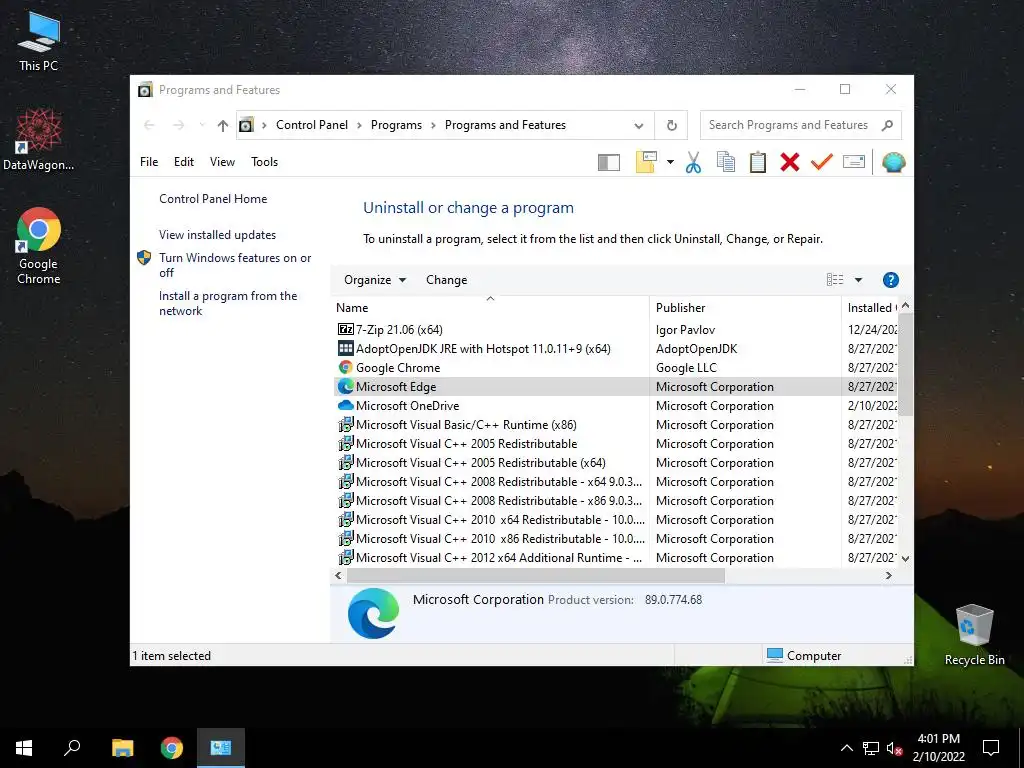Click the vertical scrollbar down arrow
The height and width of the screenshot is (768, 1024).
tap(905, 558)
